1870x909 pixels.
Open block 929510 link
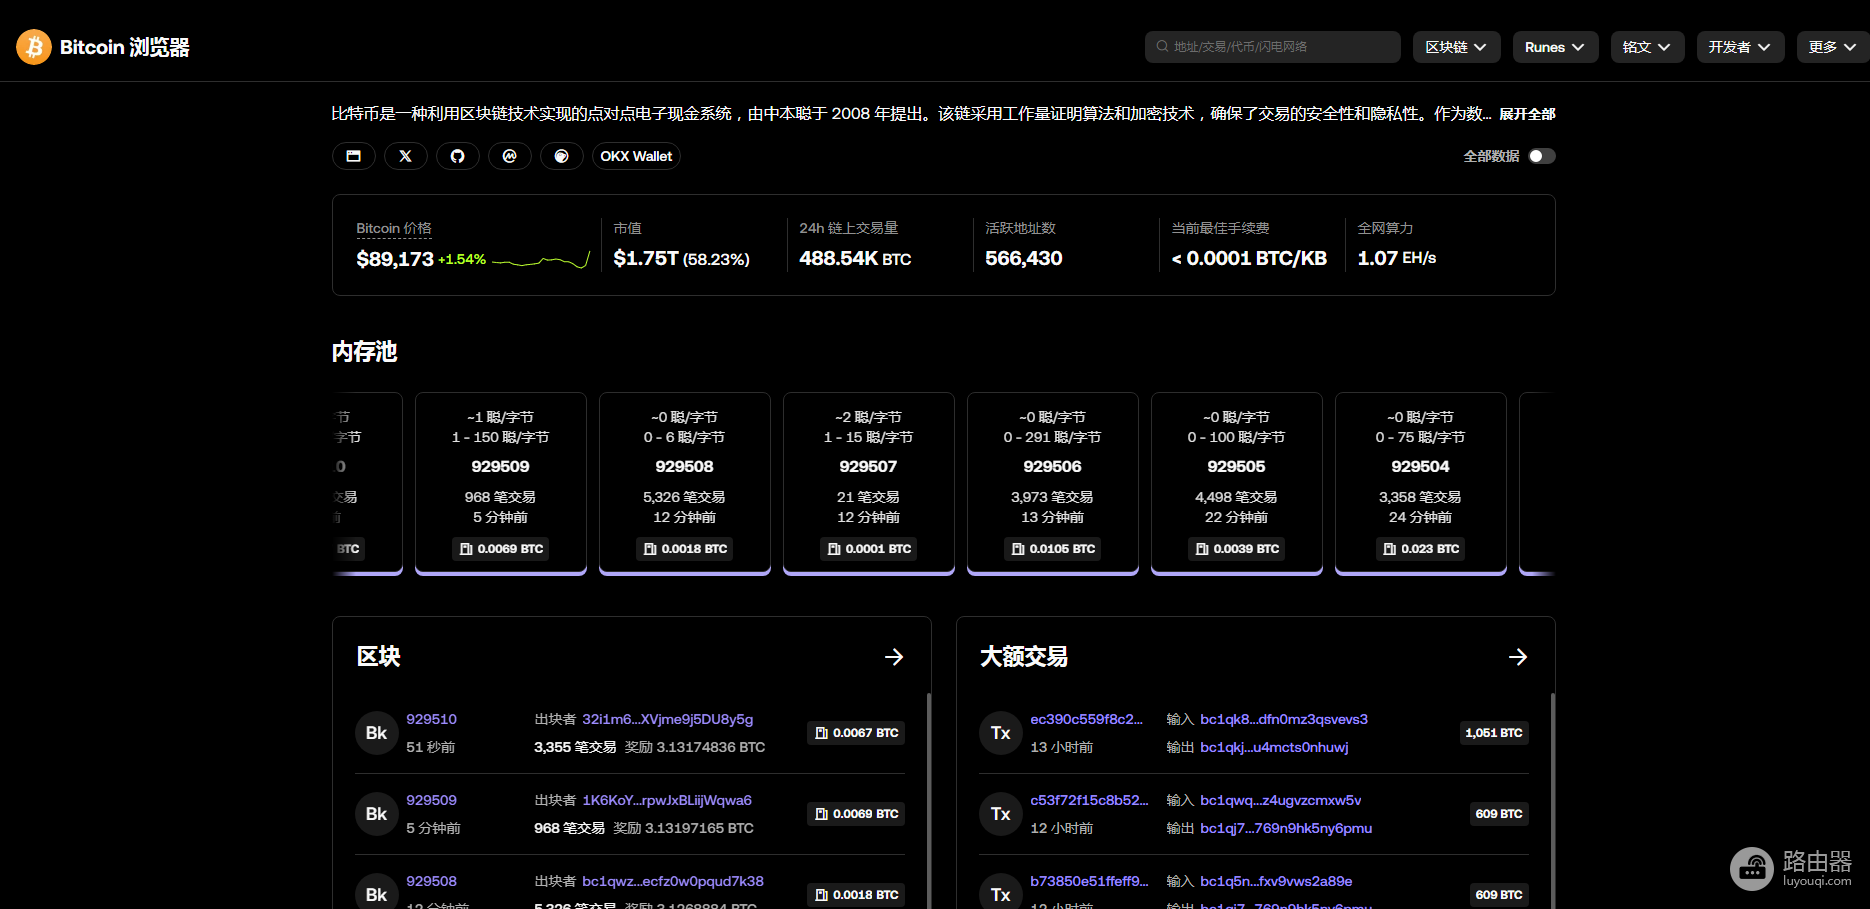pyautogui.click(x=431, y=719)
